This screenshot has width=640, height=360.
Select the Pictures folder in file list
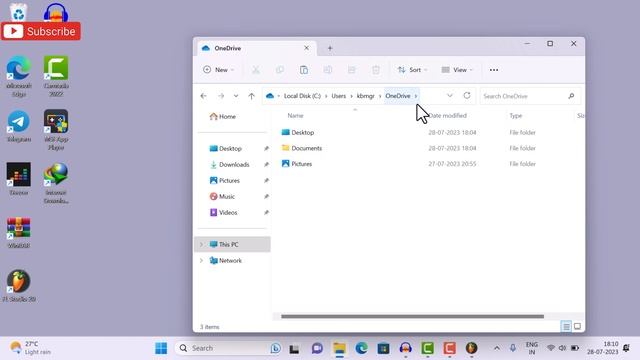(x=297, y=164)
